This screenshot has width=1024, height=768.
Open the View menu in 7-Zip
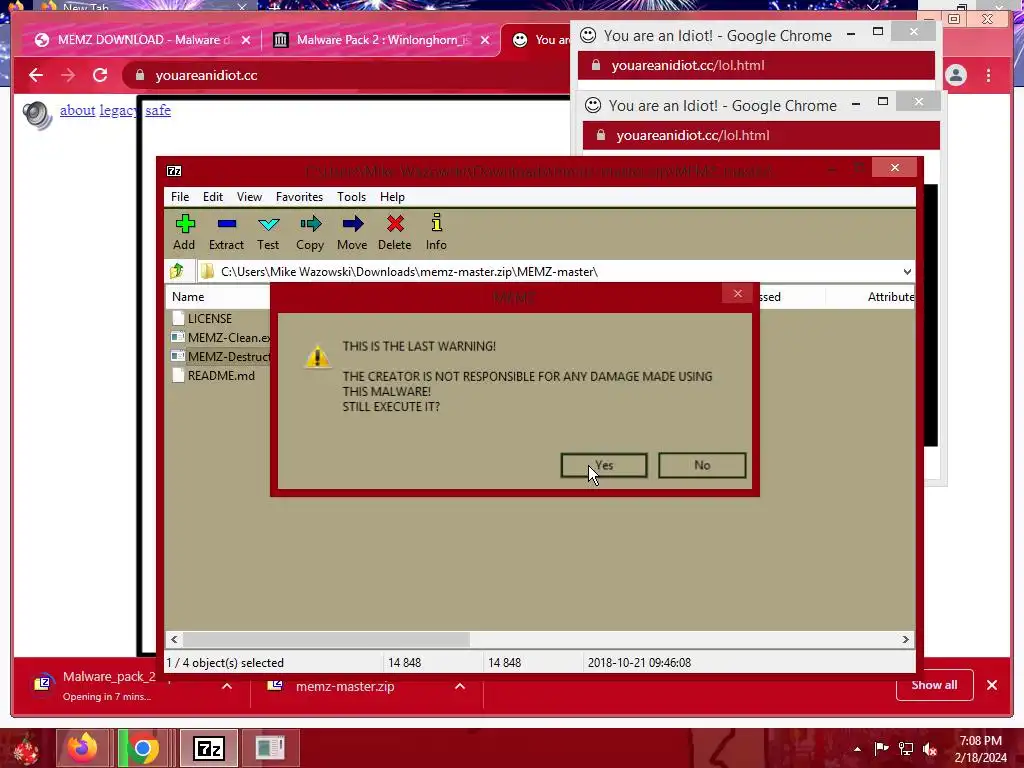249,197
